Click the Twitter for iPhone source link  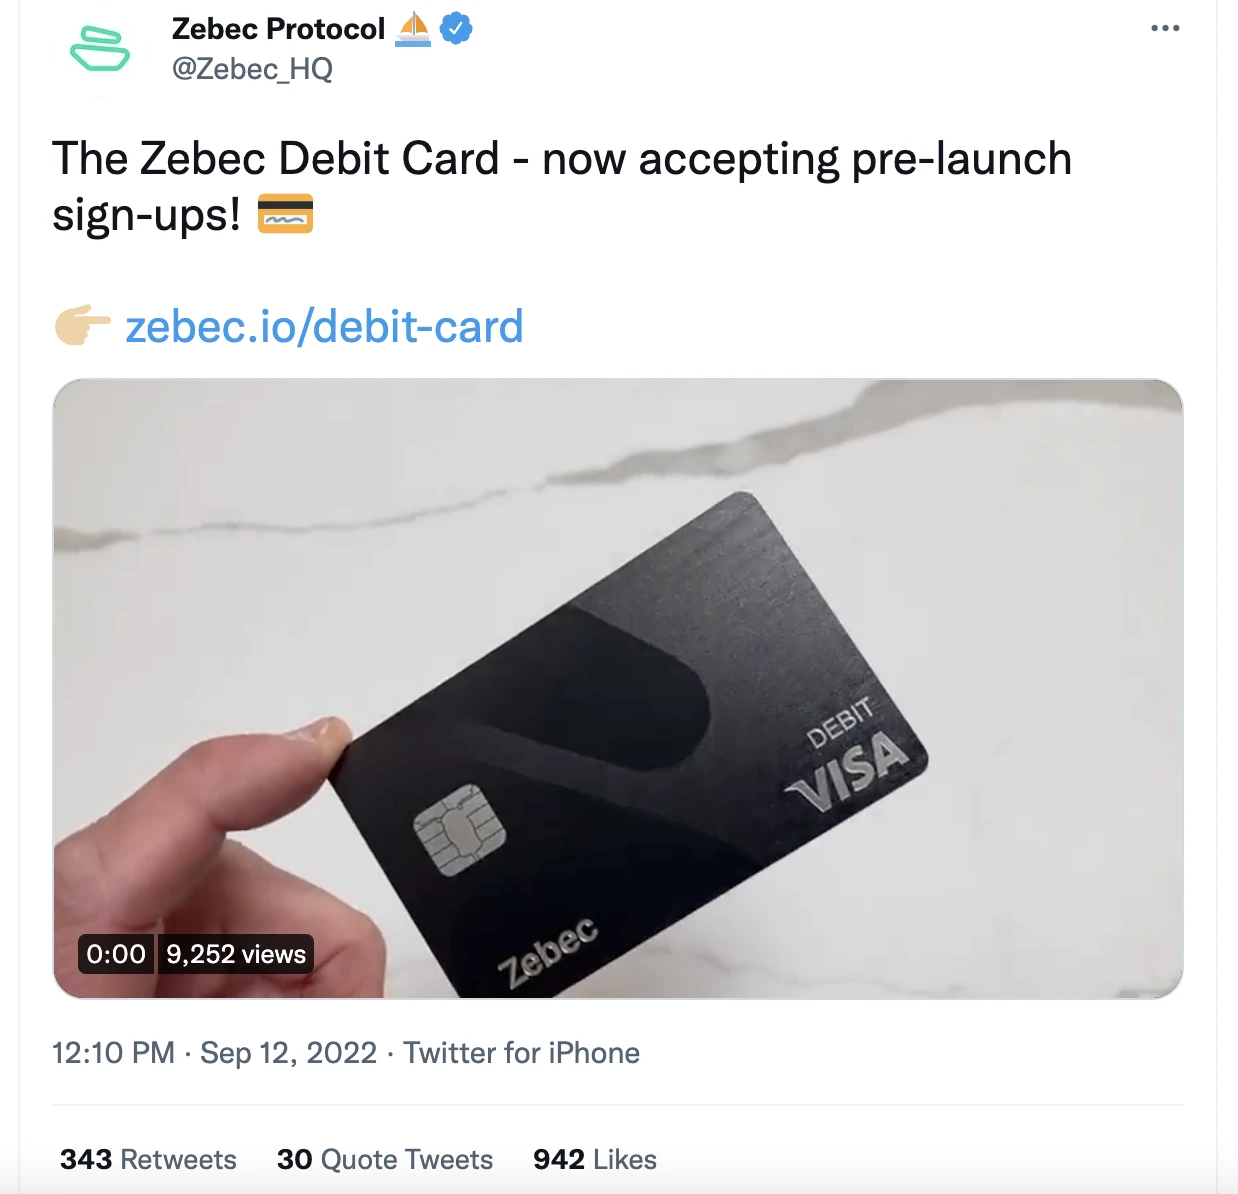point(521,1053)
